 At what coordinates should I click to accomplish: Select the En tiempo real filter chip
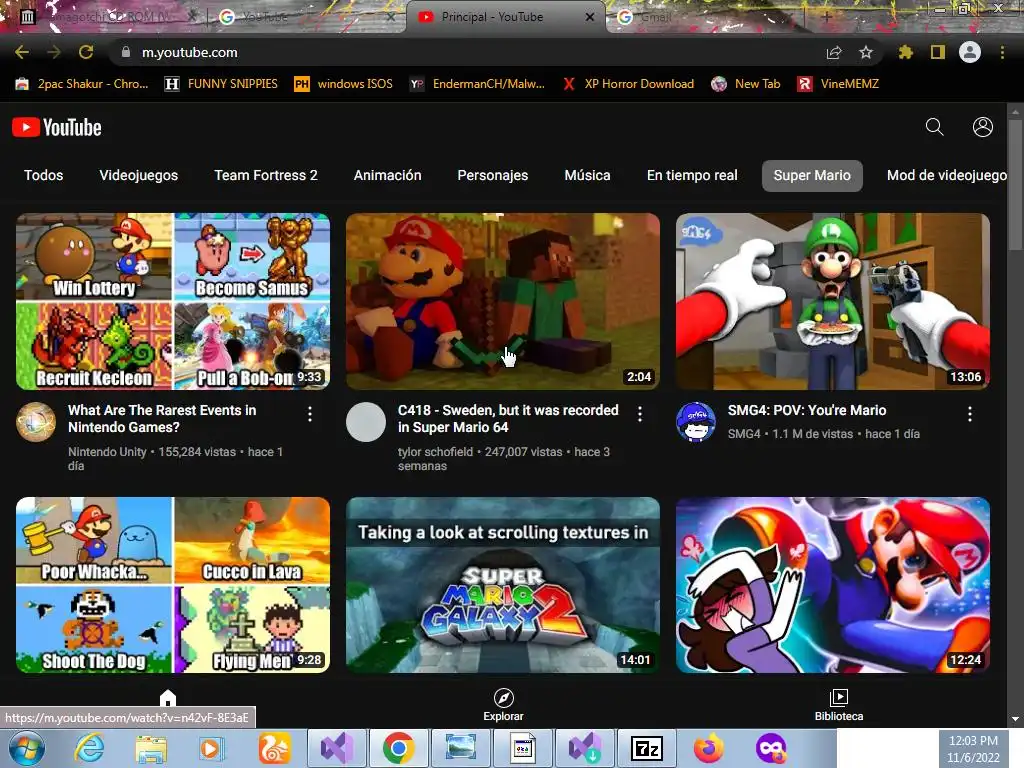[692, 175]
